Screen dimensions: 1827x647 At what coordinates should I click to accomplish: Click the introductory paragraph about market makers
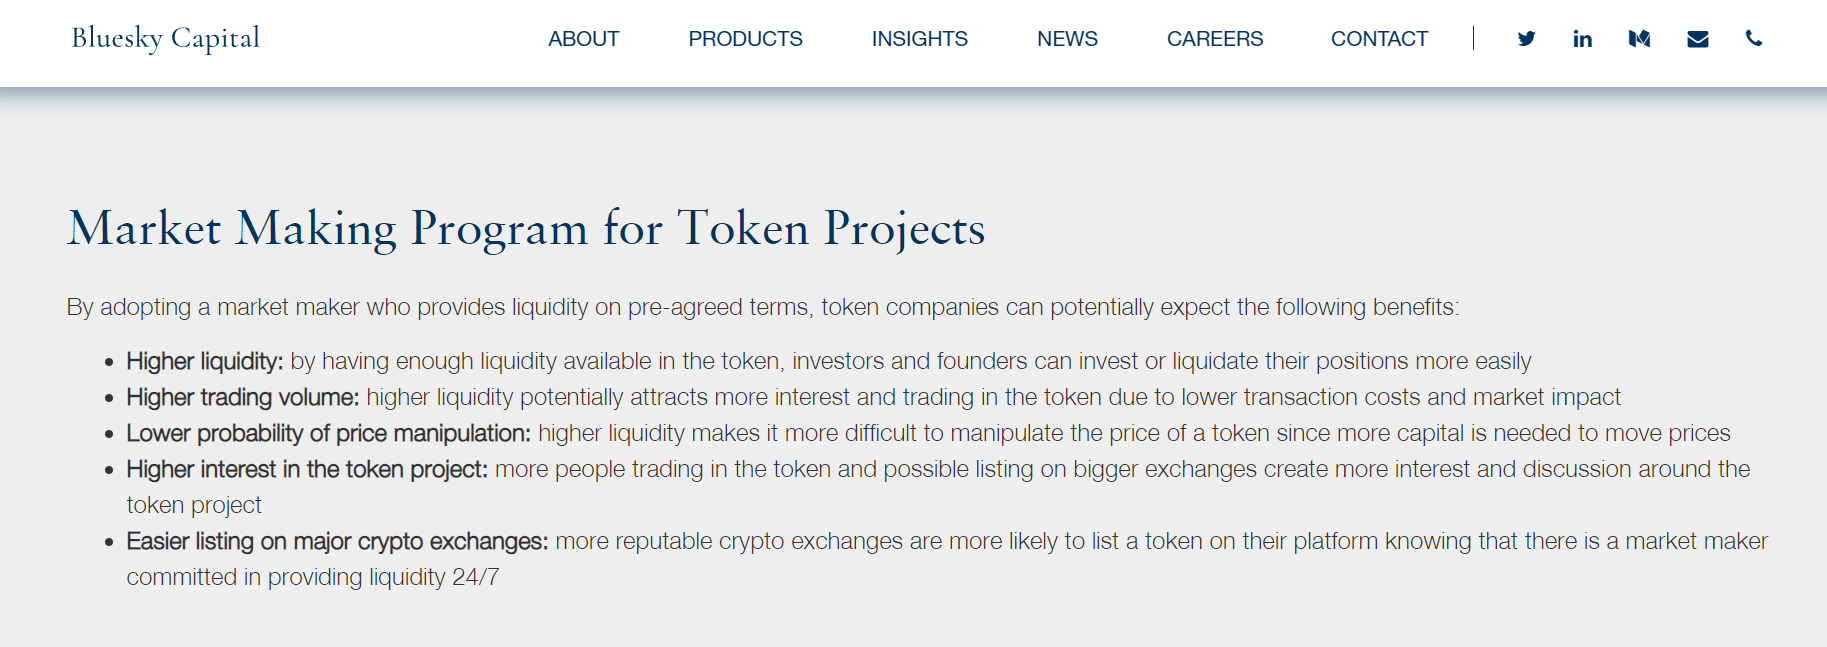click(x=762, y=307)
